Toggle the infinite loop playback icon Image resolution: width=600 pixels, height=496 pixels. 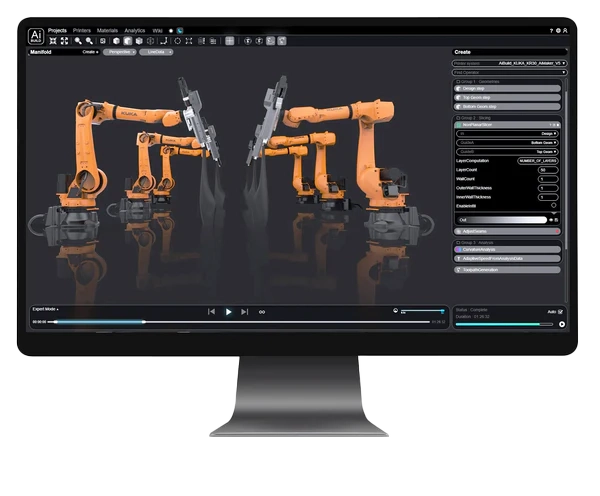click(x=262, y=312)
